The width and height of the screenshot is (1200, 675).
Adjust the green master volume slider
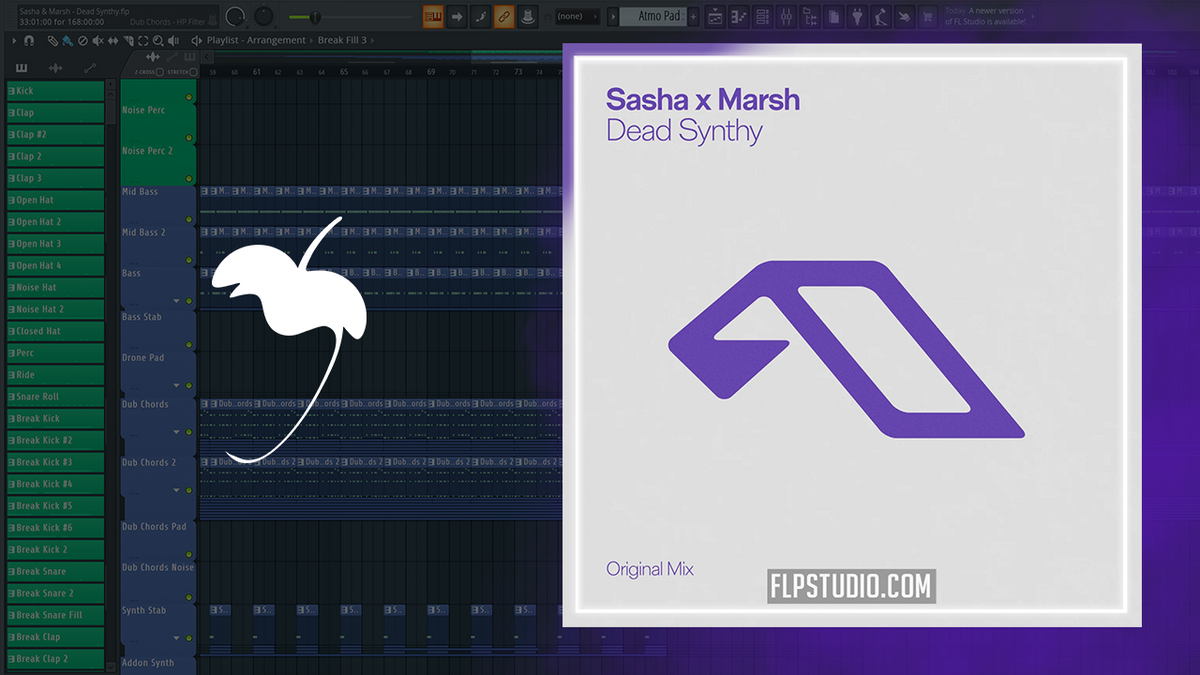tap(315, 16)
